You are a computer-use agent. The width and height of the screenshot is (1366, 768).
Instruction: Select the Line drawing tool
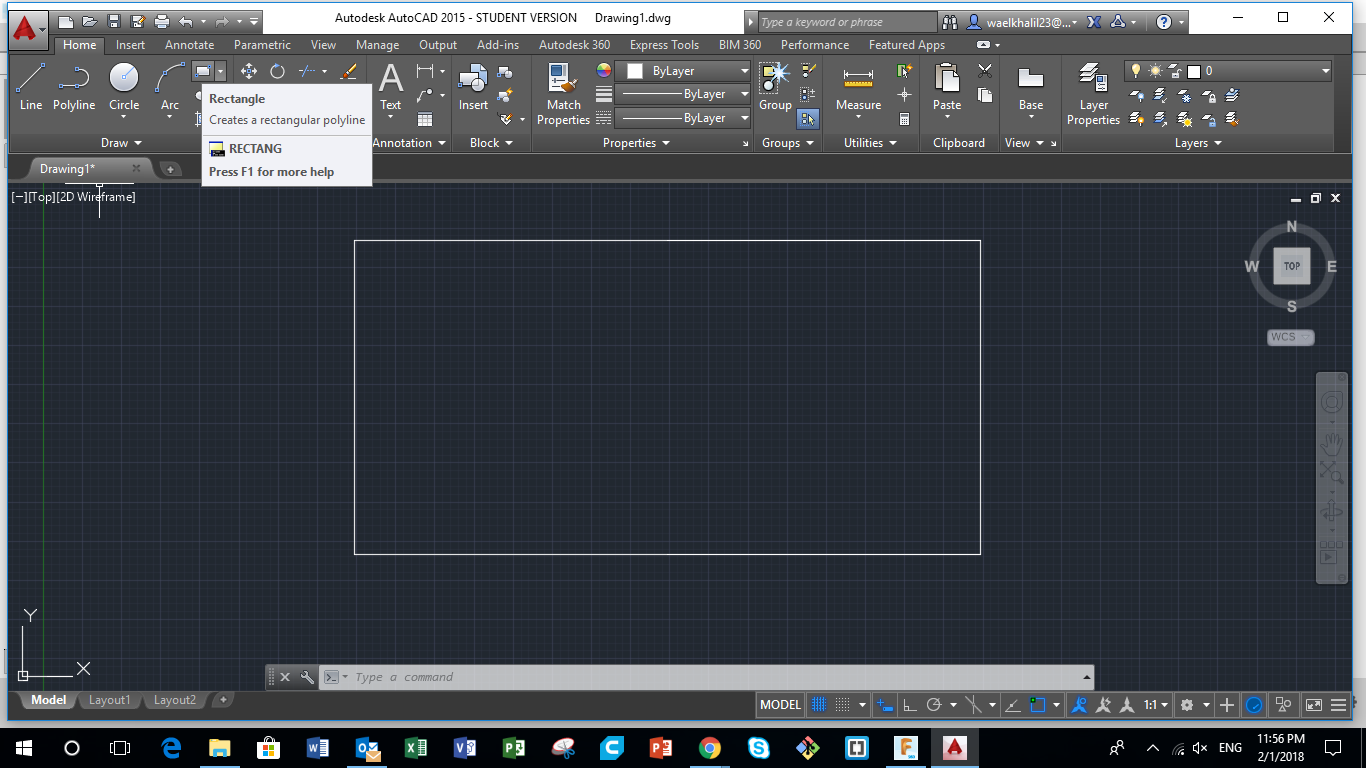coord(31,86)
